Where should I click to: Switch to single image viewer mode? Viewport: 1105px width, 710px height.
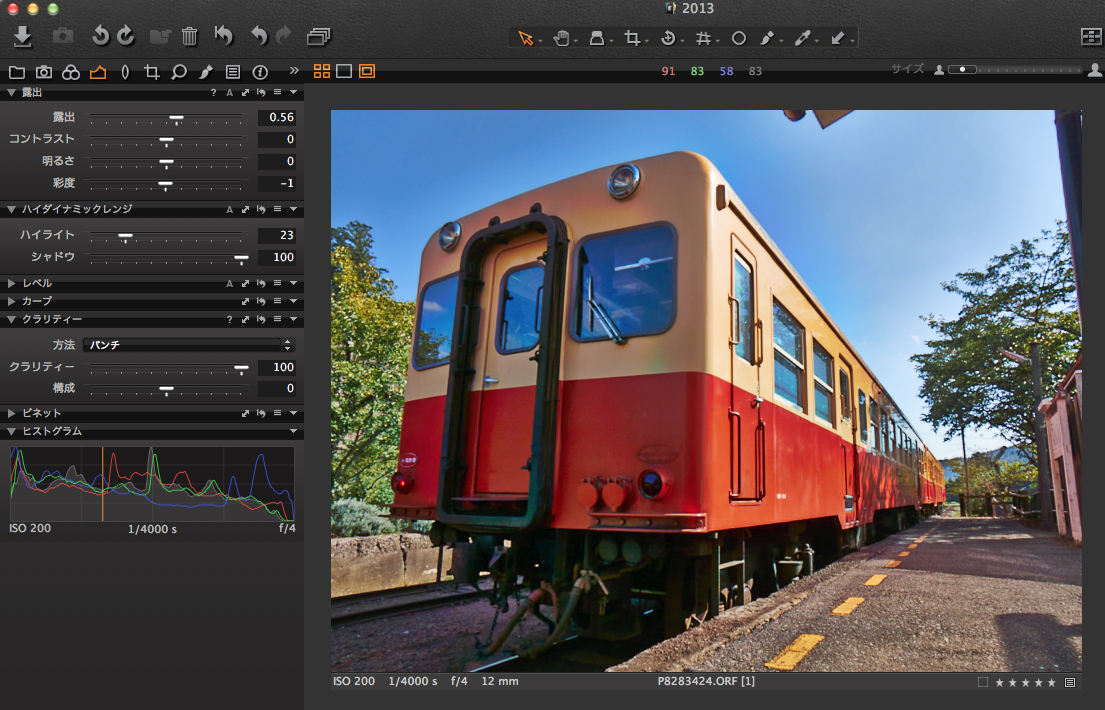[x=344, y=71]
